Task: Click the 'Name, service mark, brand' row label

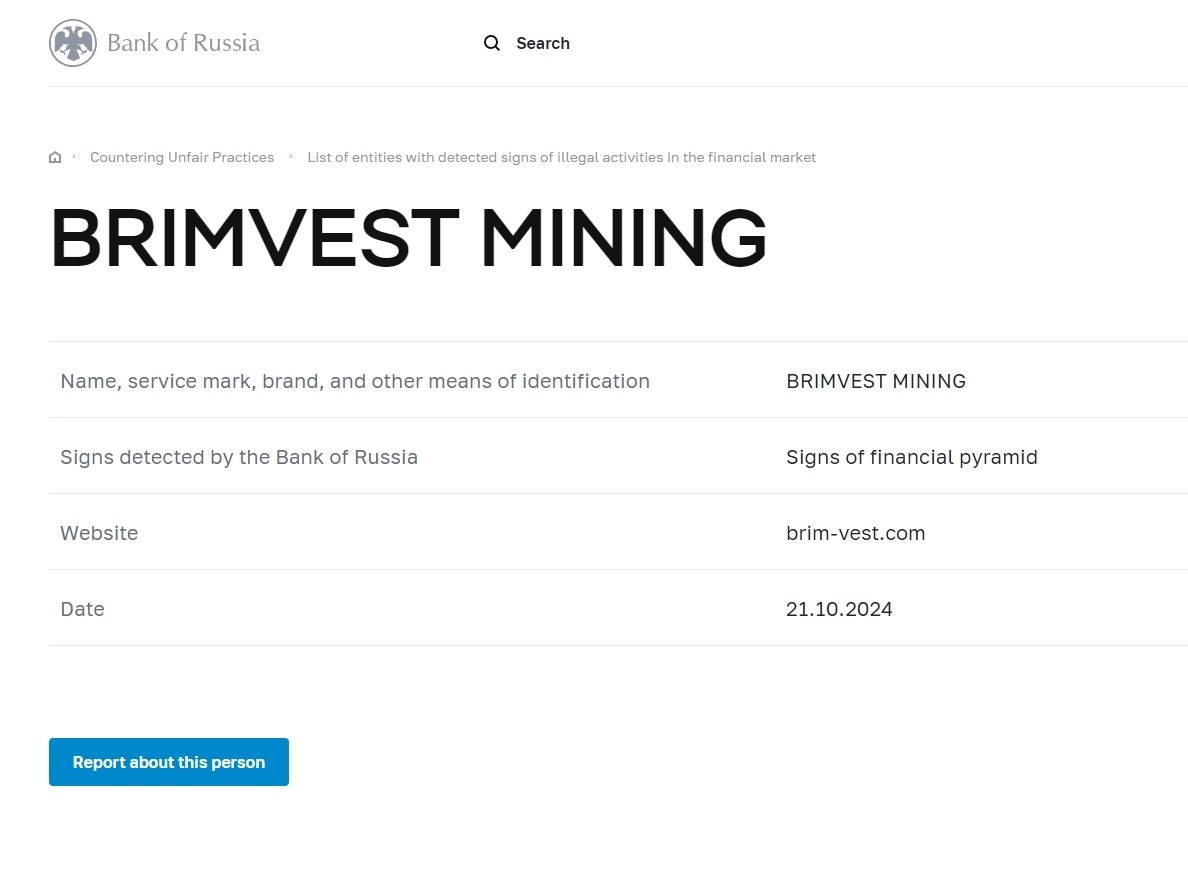Action: (x=355, y=381)
